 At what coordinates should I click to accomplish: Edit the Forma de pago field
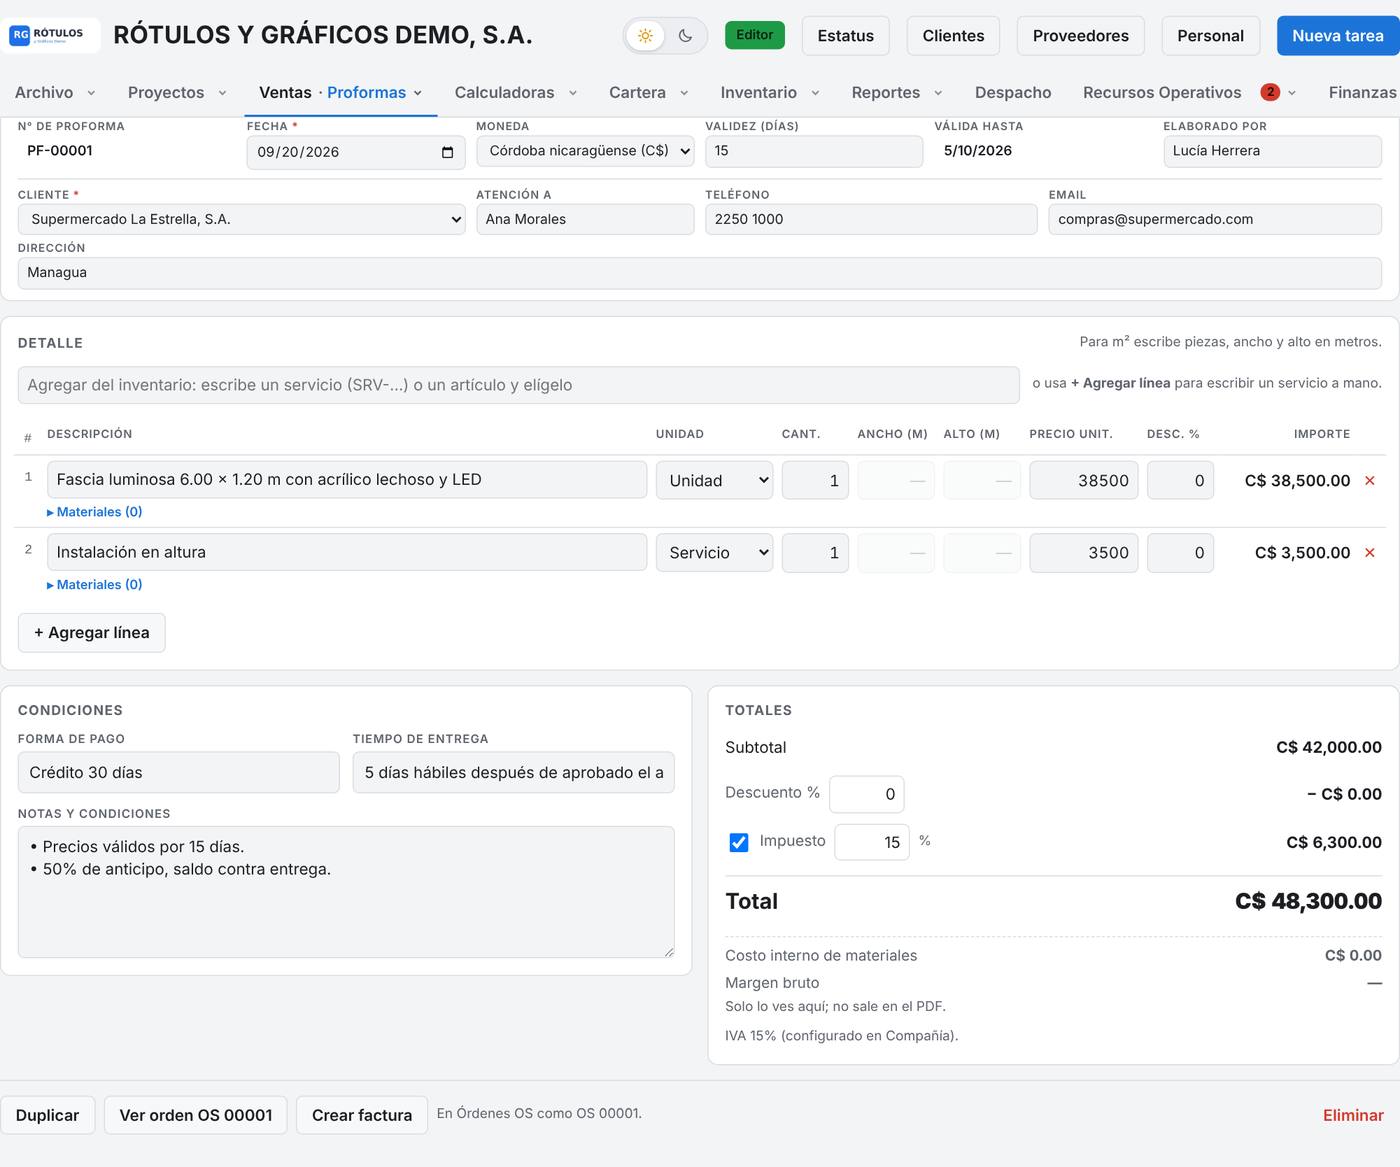click(179, 773)
